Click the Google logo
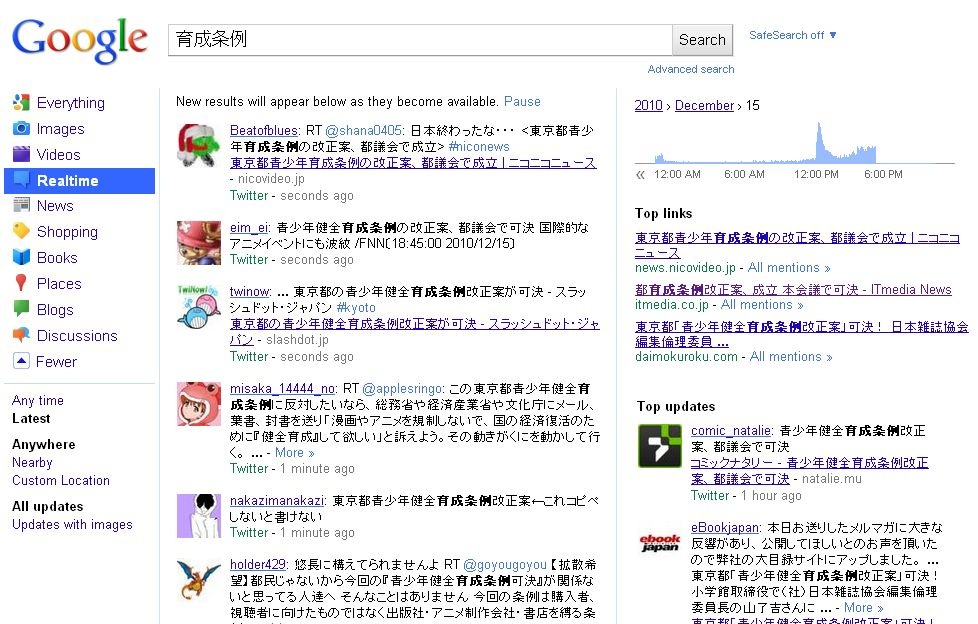Screen dimensions: 978x624 (x=80, y=40)
